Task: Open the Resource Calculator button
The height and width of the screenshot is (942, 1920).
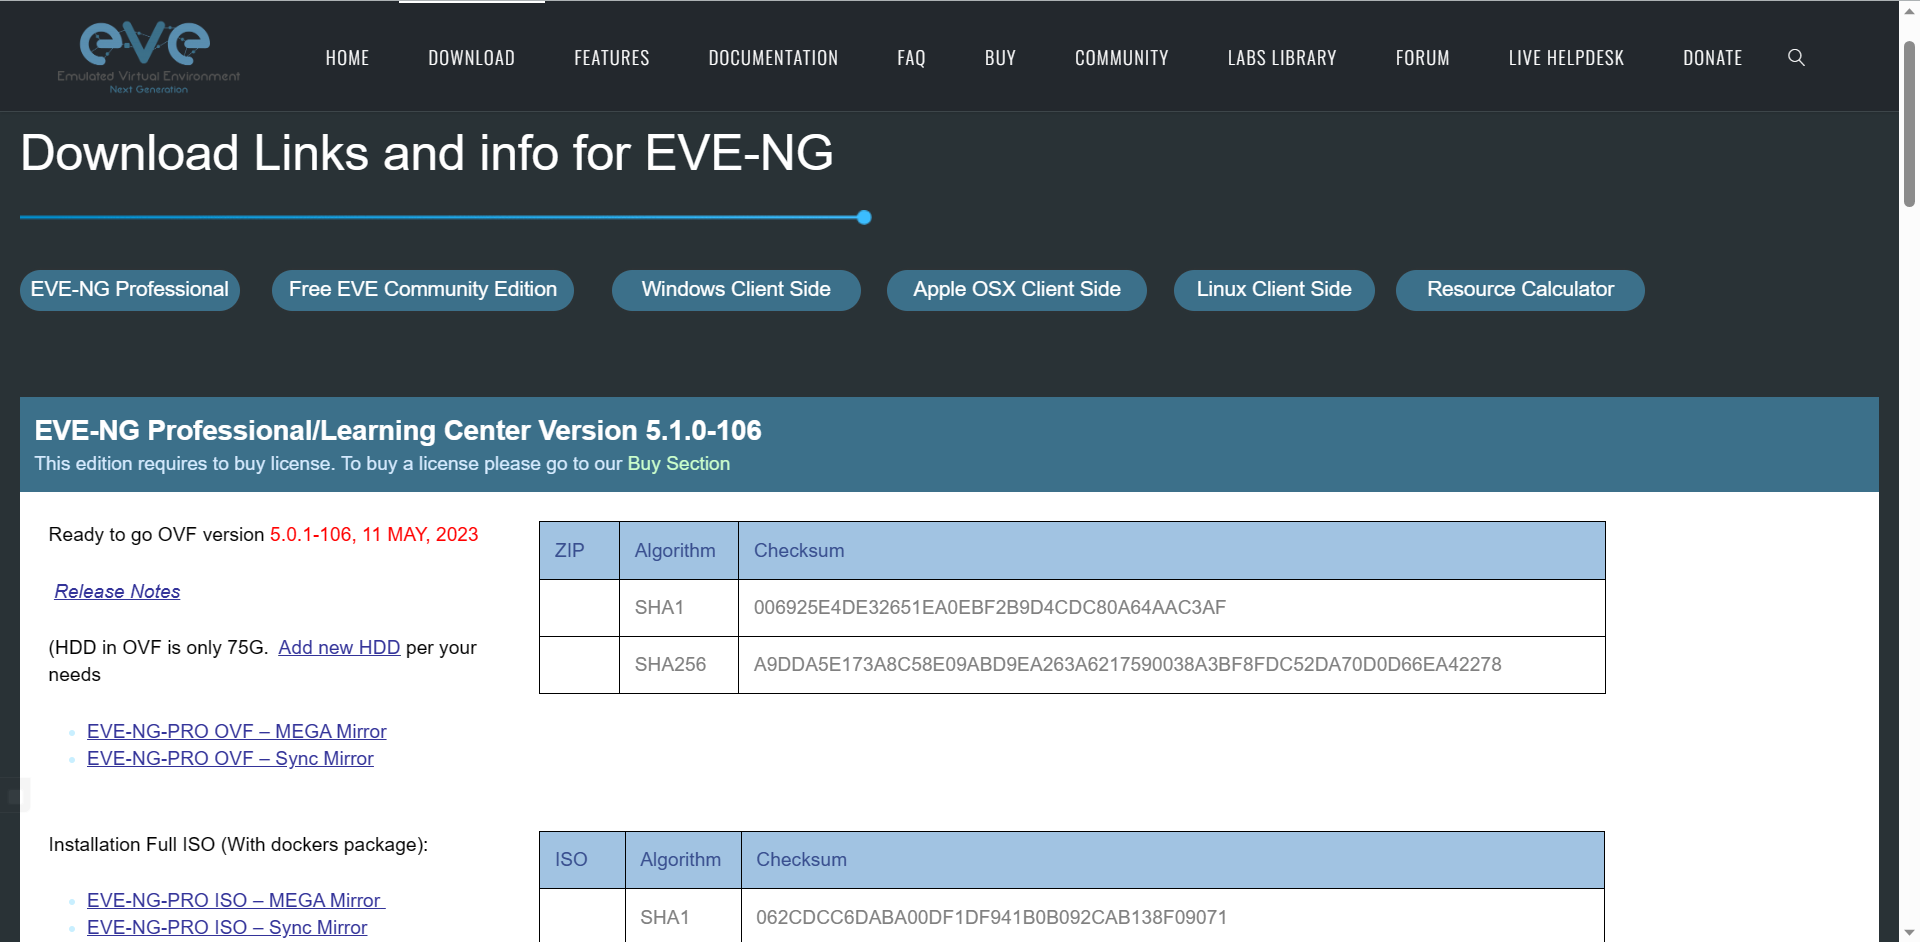Action: click(x=1520, y=290)
